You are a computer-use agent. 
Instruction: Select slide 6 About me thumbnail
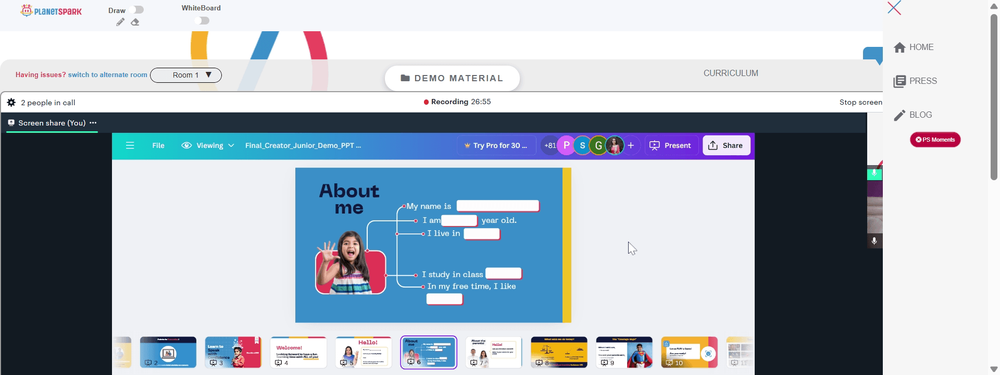click(x=429, y=352)
